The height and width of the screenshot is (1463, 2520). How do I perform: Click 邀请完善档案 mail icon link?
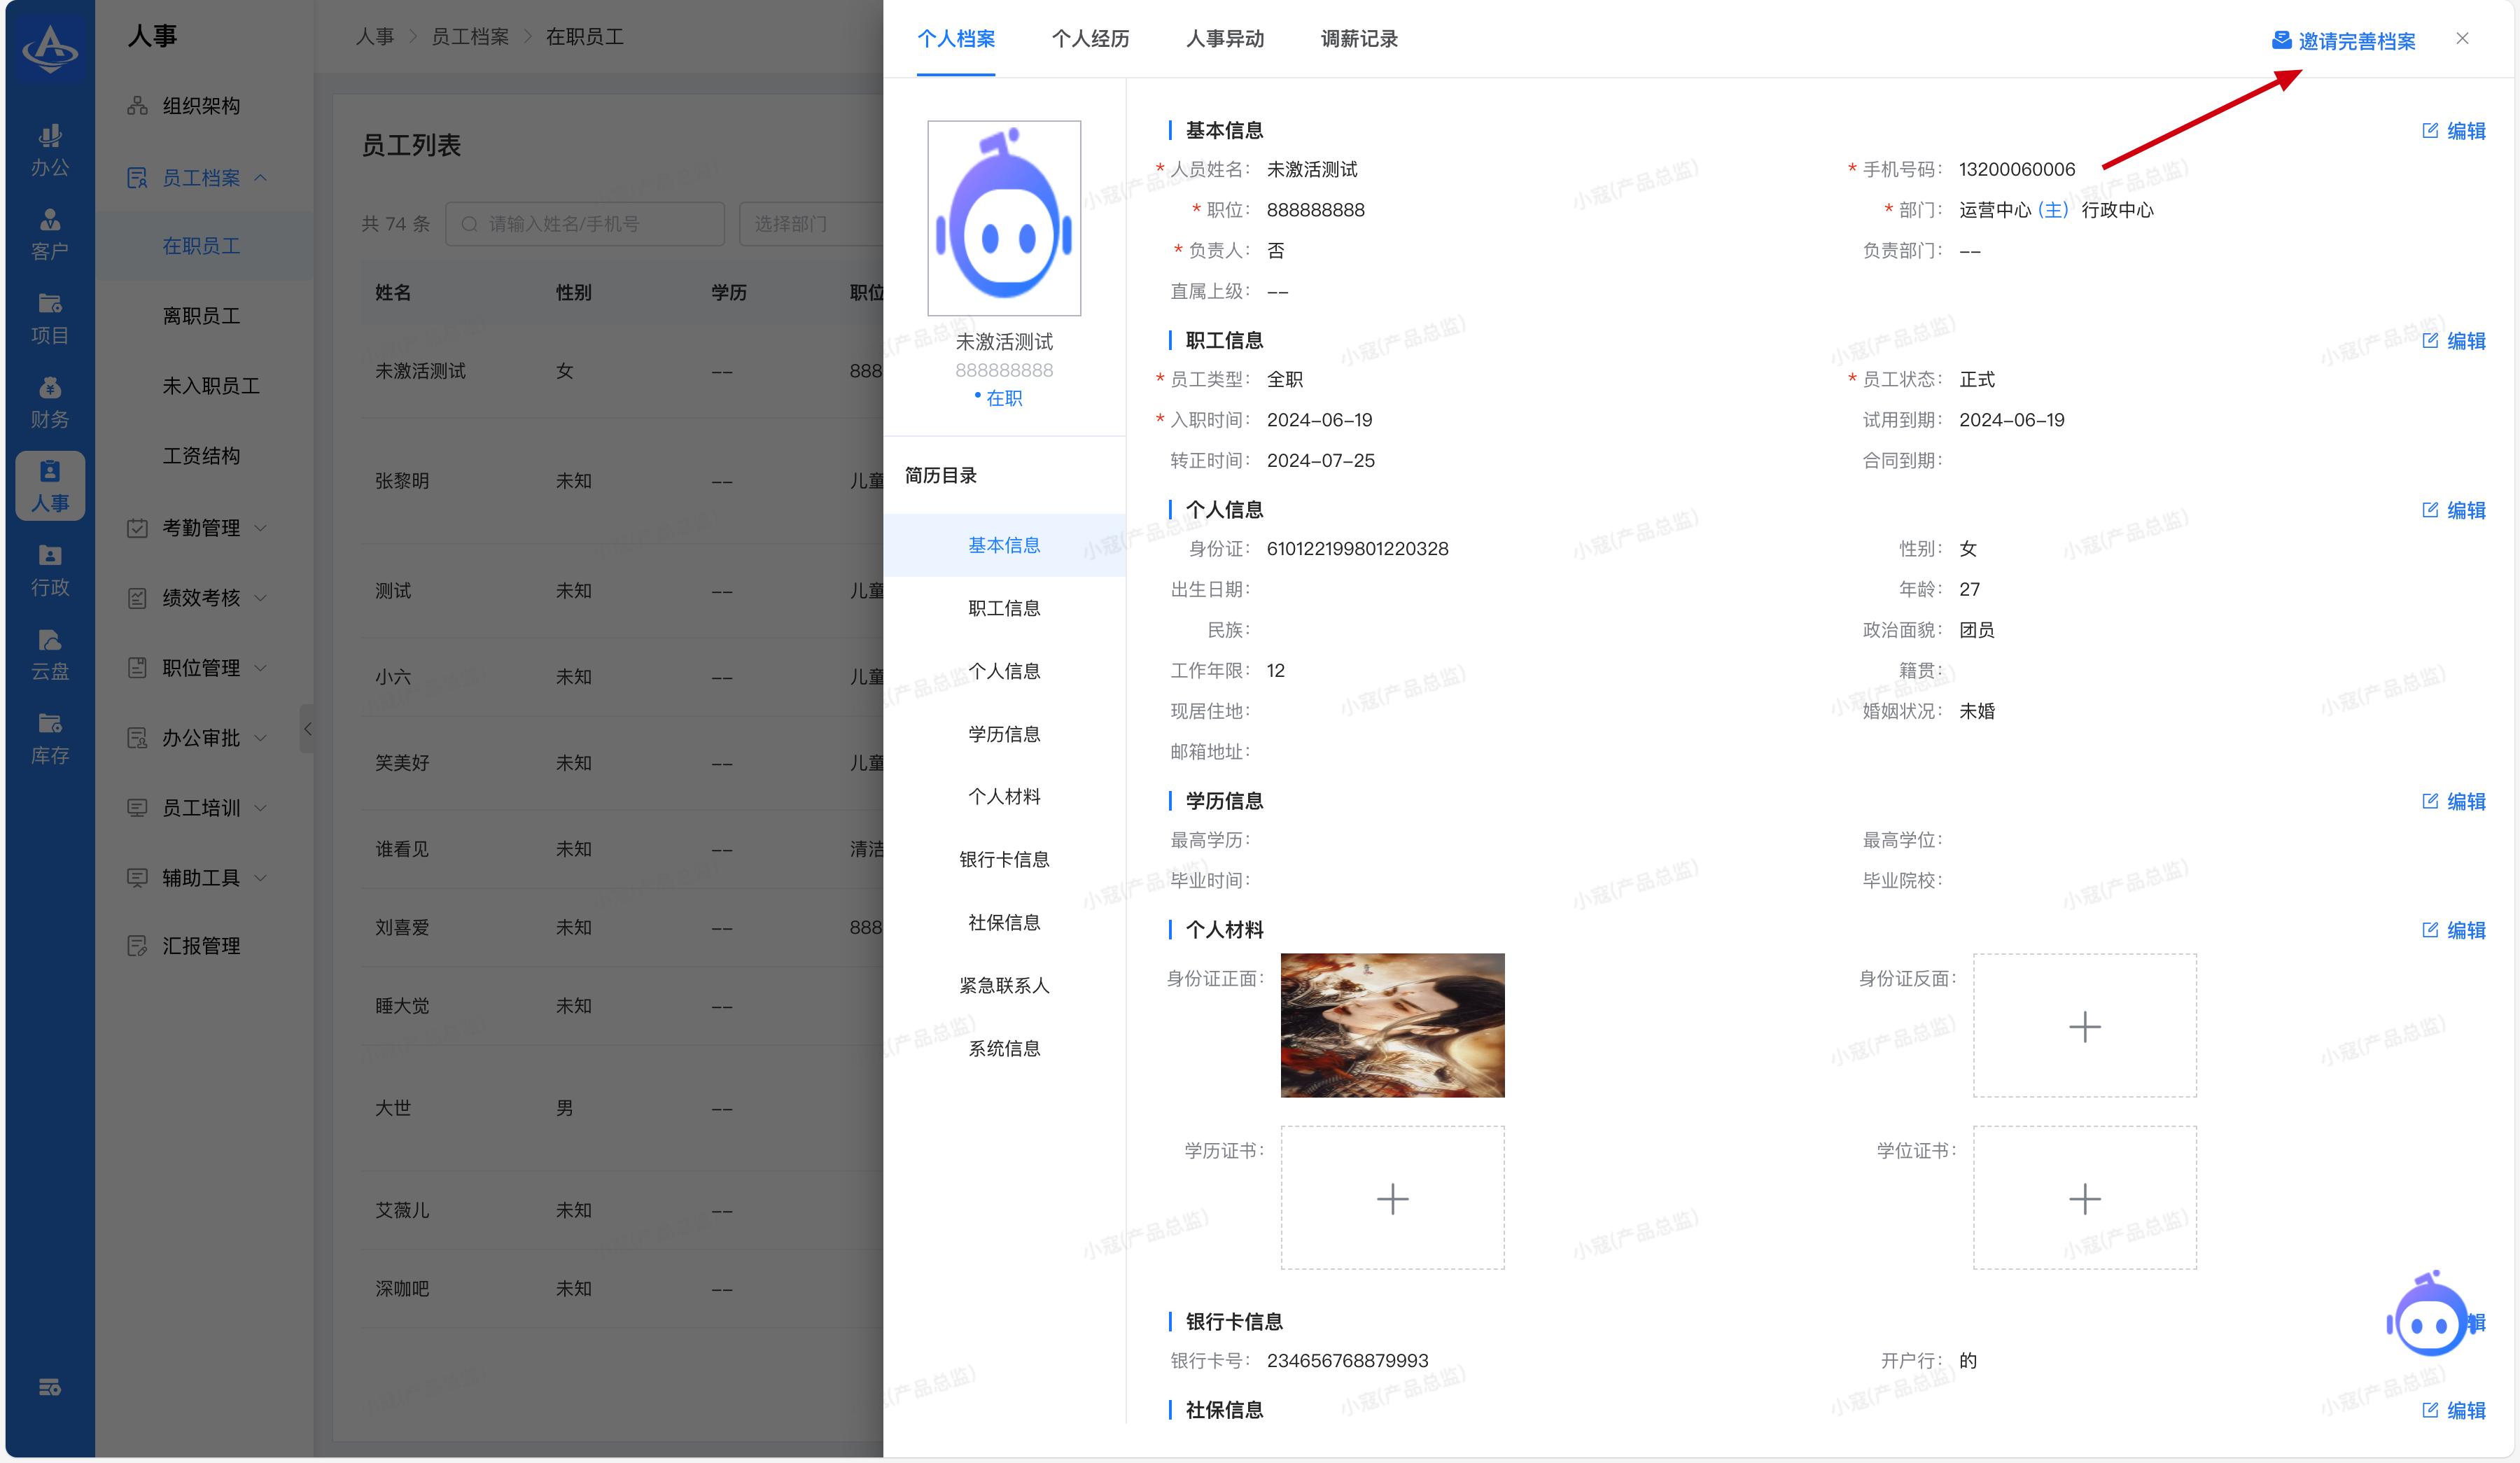[x=2343, y=41]
